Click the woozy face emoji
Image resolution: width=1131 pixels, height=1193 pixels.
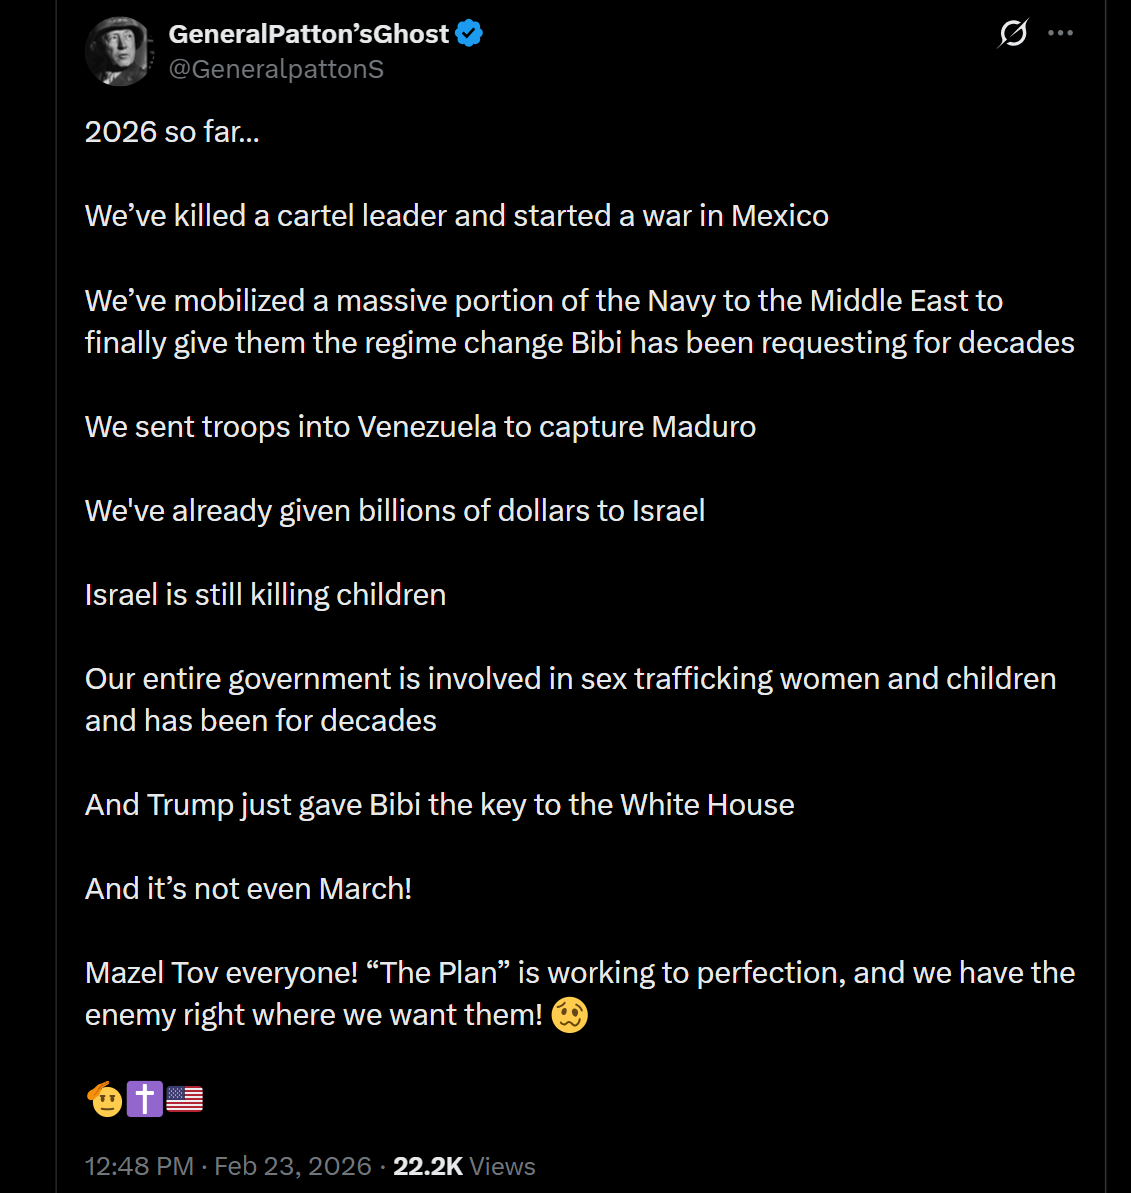click(x=570, y=1015)
